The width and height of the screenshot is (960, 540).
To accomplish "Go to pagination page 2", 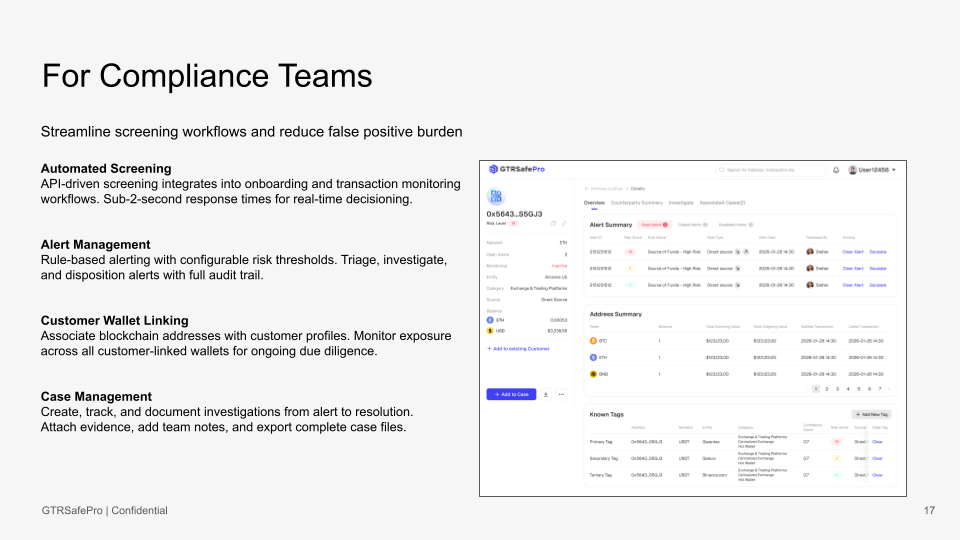I will point(827,389).
